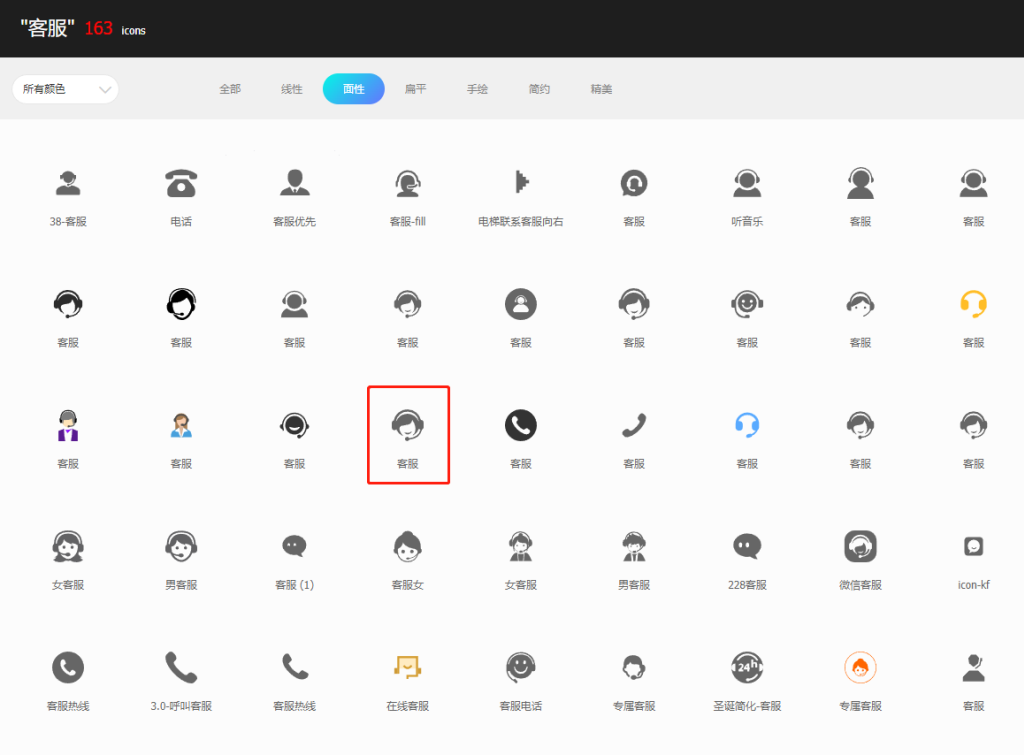Select the 简约 style tab
This screenshot has height=755, width=1024.
pos(539,89)
